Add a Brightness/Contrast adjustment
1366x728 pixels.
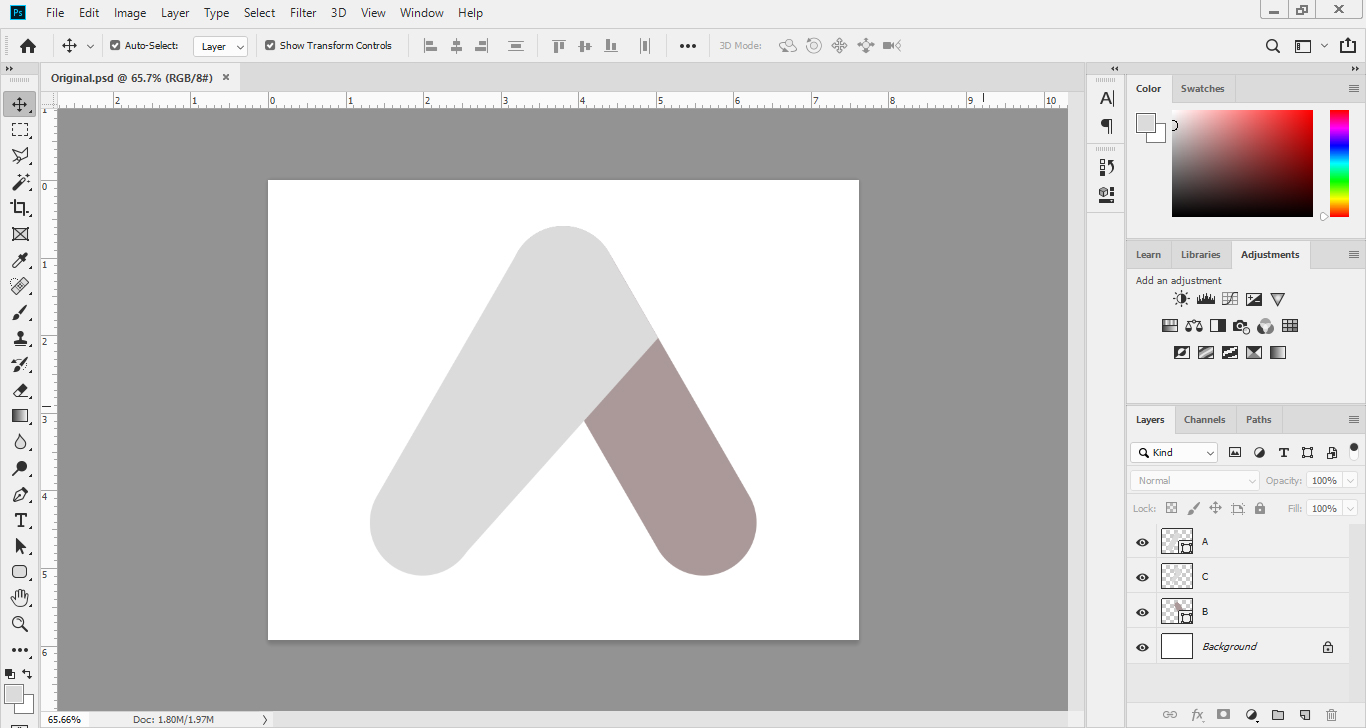click(1181, 299)
